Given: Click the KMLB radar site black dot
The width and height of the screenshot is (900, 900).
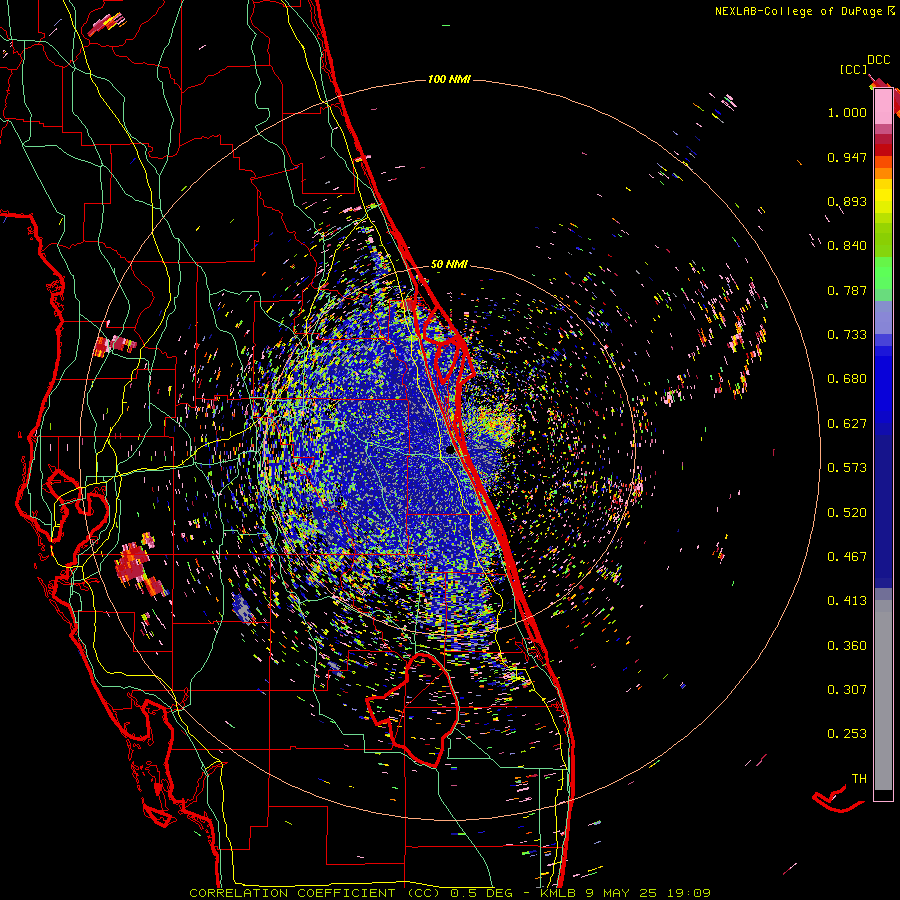Looking at the screenshot, I should click(449, 451).
